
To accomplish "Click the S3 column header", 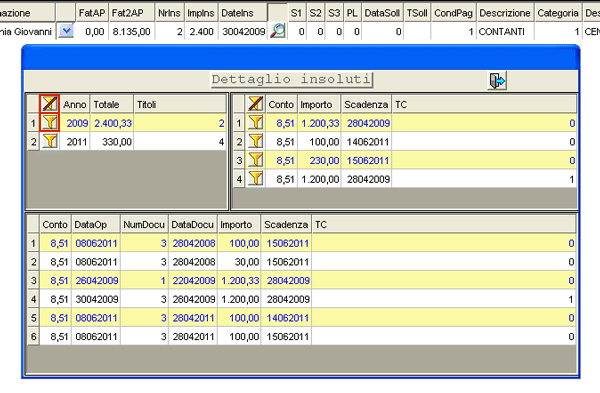I will tap(334, 13).
